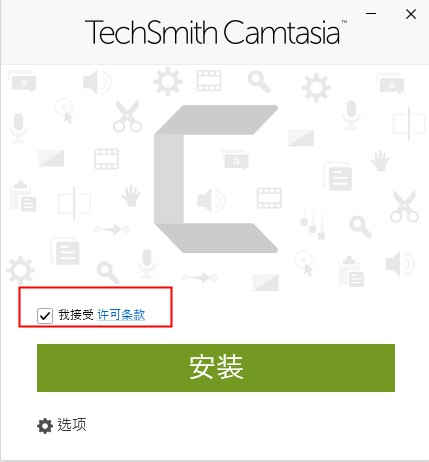Click the microphone icon below the C logo
429x462 pixels.
click(147, 263)
